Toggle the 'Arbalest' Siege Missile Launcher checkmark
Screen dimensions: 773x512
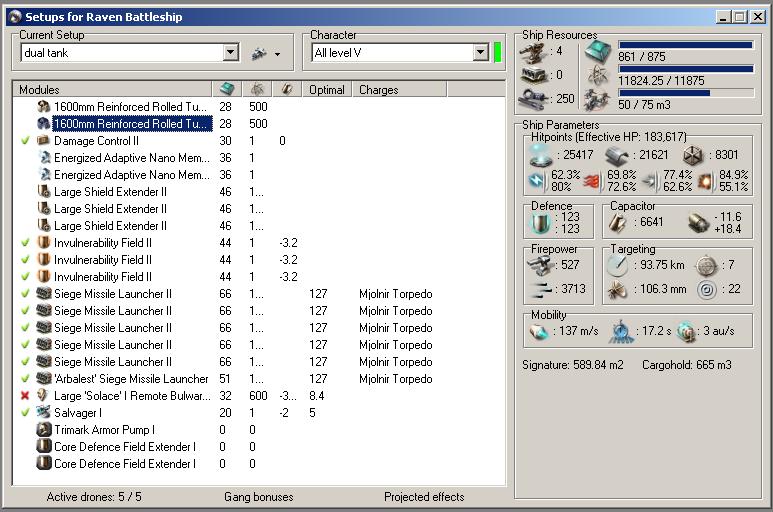(25, 379)
